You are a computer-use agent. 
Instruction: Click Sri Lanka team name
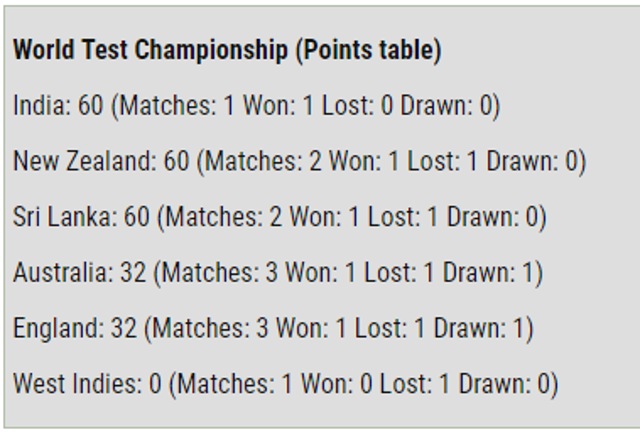(59, 216)
